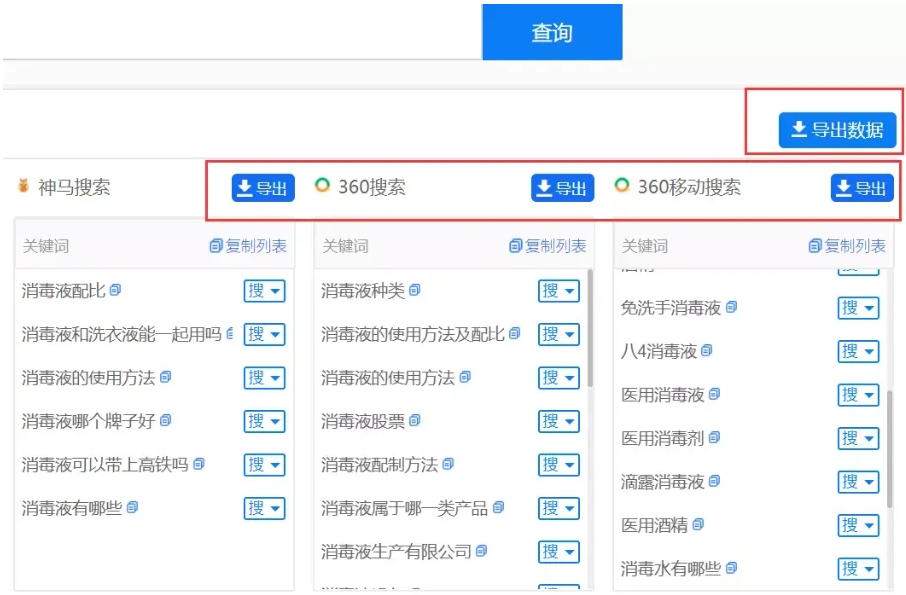Copy the 360移动搜索 keyword list via 复制列表
Screen dimensions: 906x595
[x=847, y=246]
